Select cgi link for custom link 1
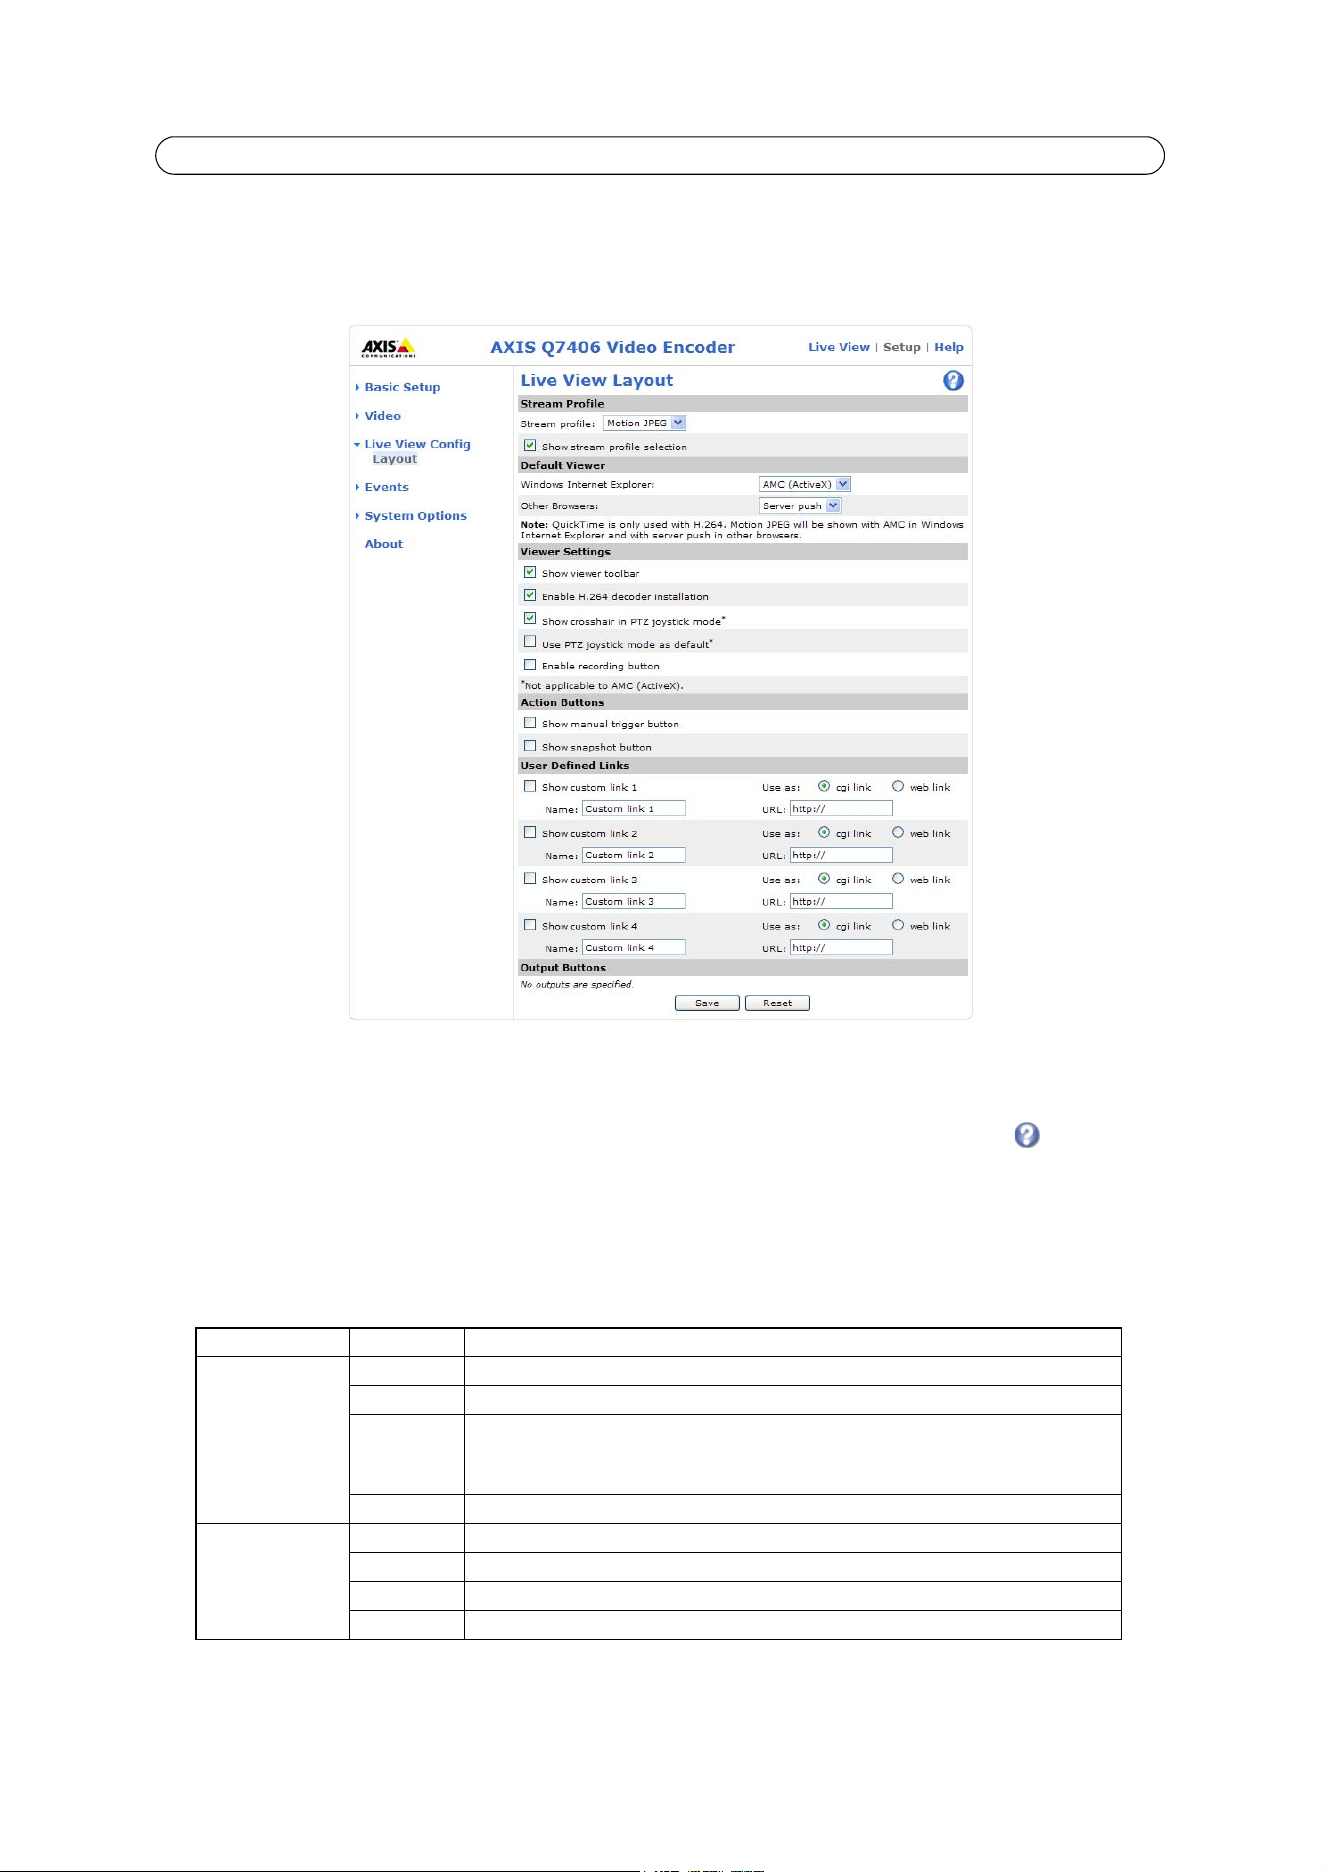Viewport: 1323px width, 1872px height. (x=824, y=786)
